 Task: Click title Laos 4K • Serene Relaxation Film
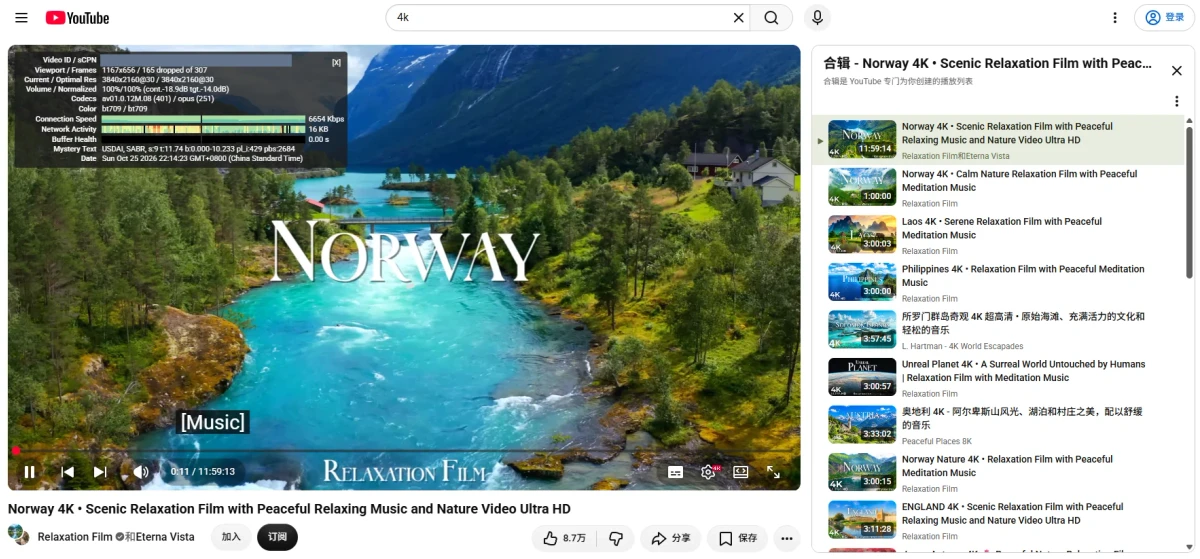tap(1001, 228)
